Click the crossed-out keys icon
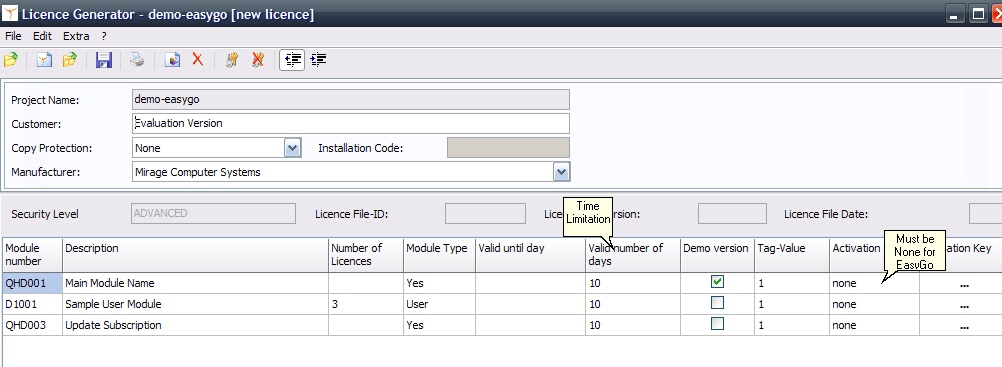The width and height of the screenshot is (1002, 367). (258, 60)
